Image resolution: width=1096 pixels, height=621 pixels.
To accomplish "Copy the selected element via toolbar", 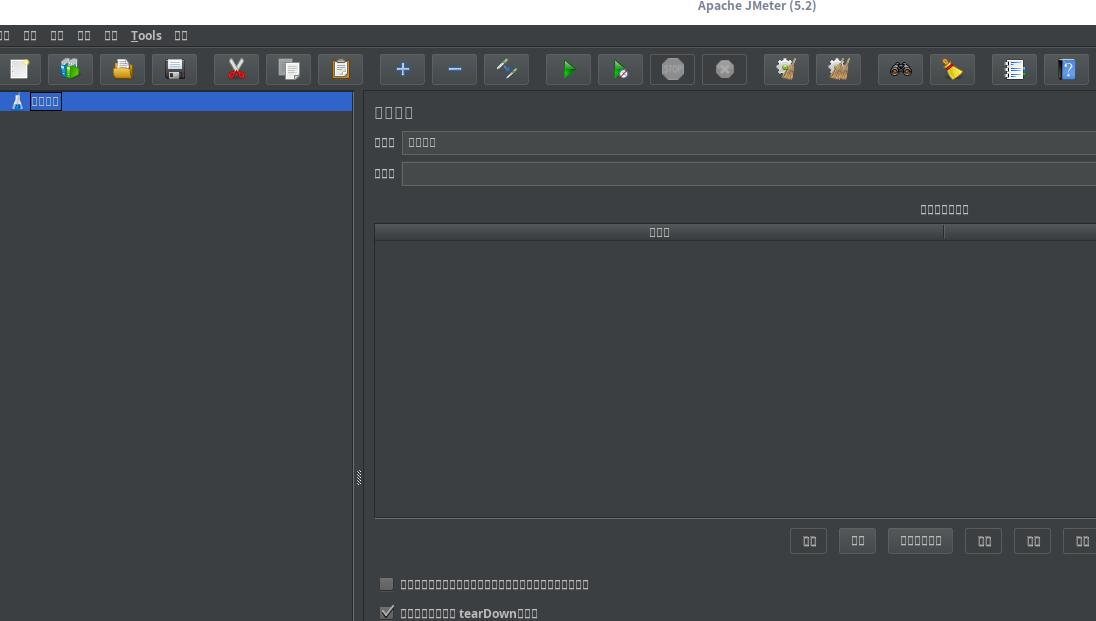I will point(289,69).
